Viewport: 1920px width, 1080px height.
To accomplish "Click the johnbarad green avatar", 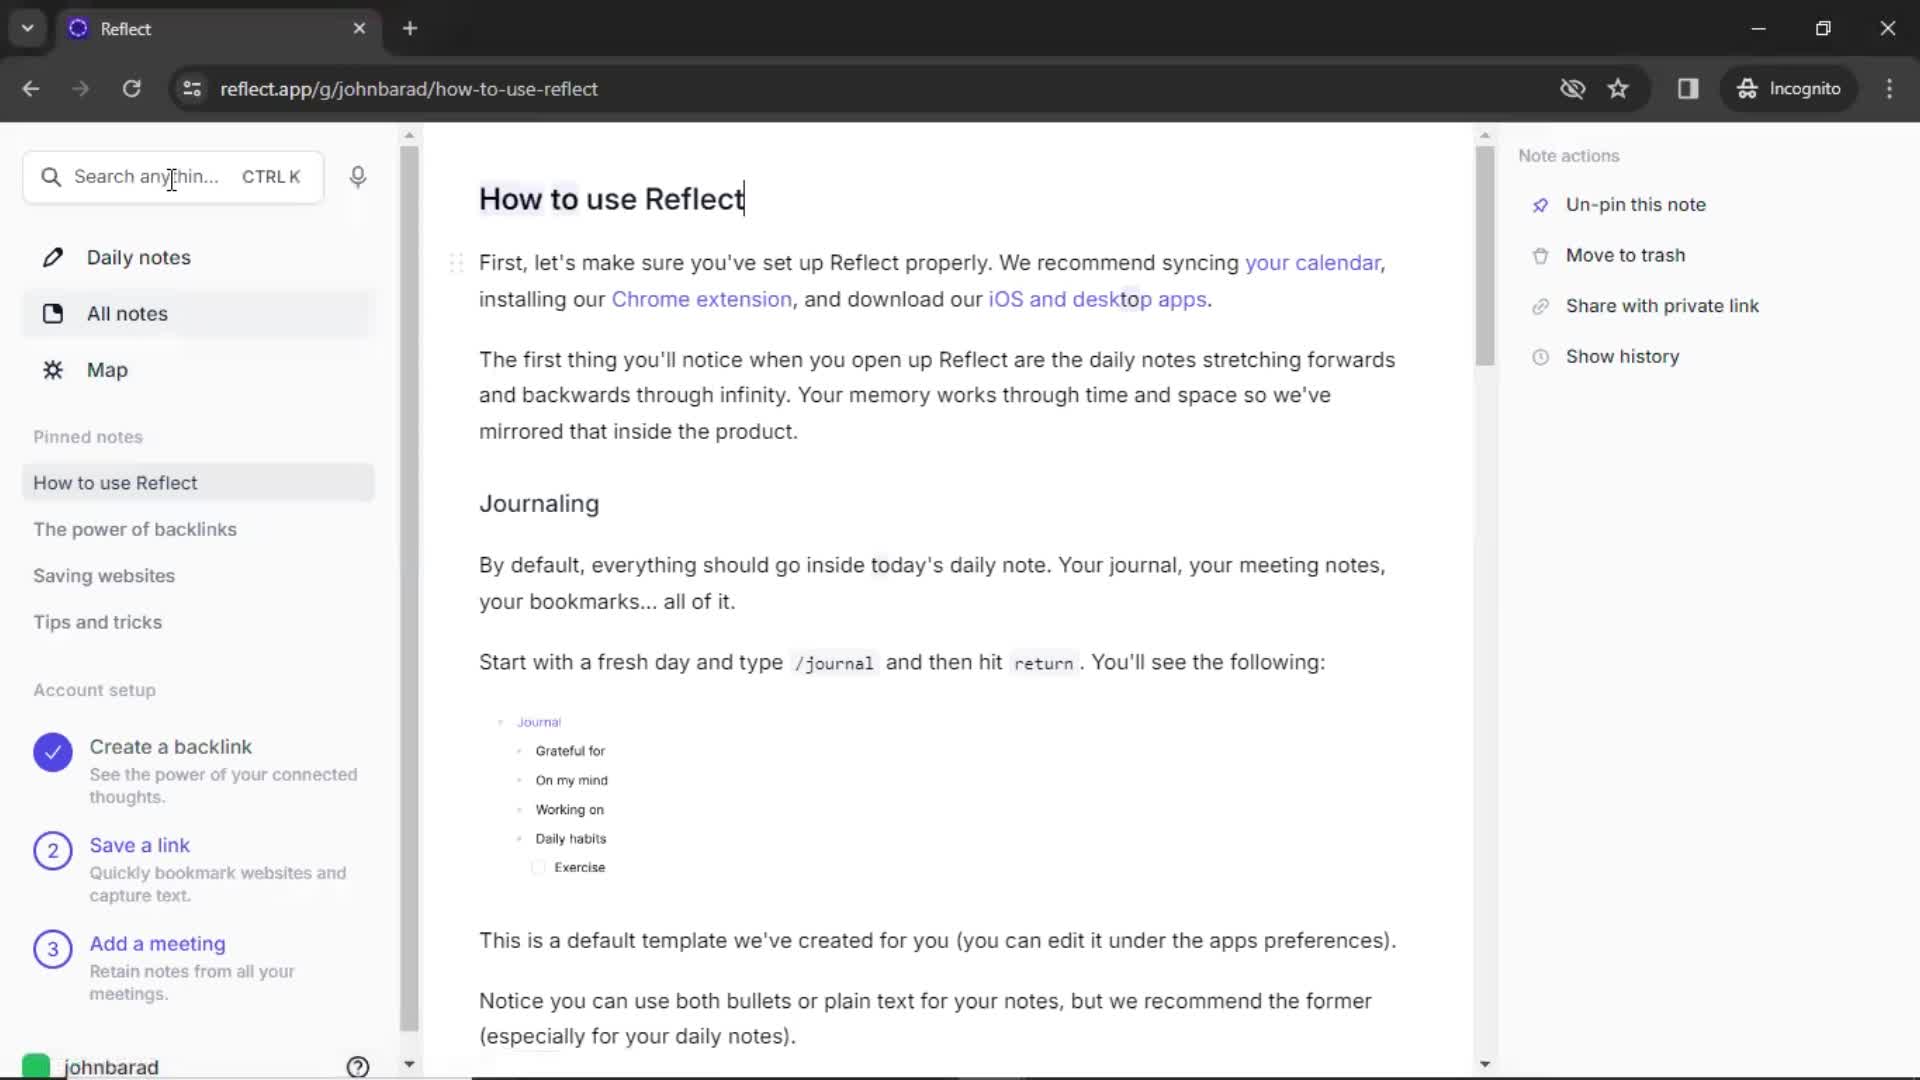I will pos(36,1066).
